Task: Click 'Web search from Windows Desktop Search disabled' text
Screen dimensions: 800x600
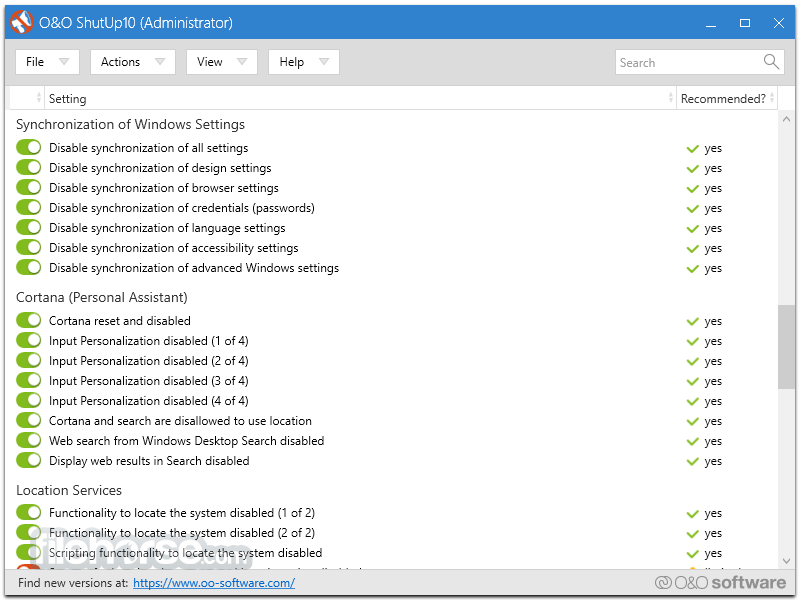Action: coord(186,441)
